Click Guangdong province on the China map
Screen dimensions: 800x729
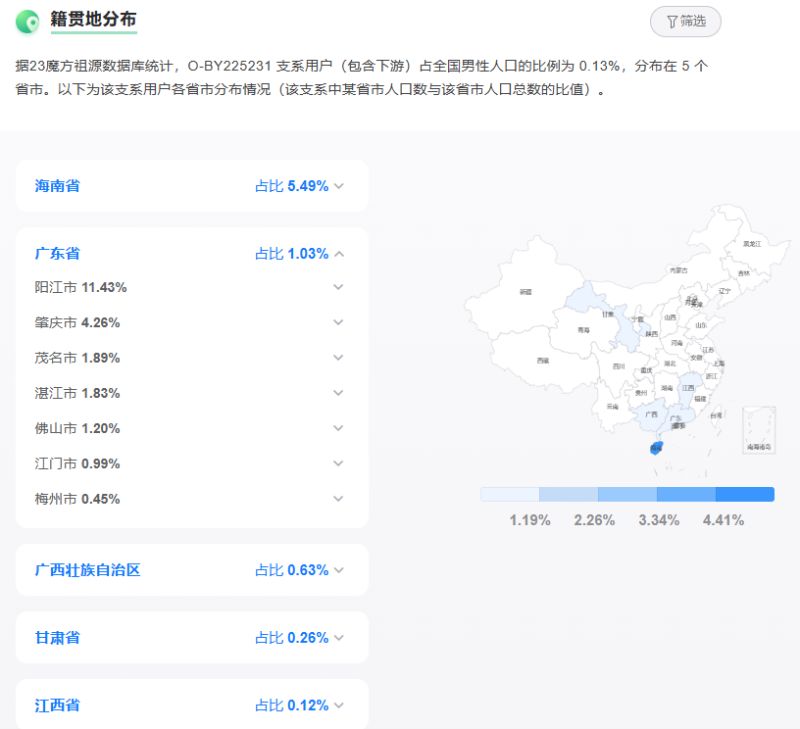coord(676,419)
